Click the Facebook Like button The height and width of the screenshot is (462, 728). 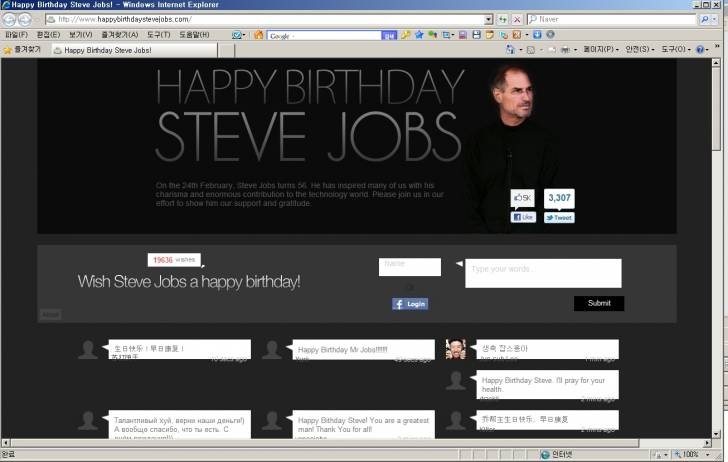[523, 217]
